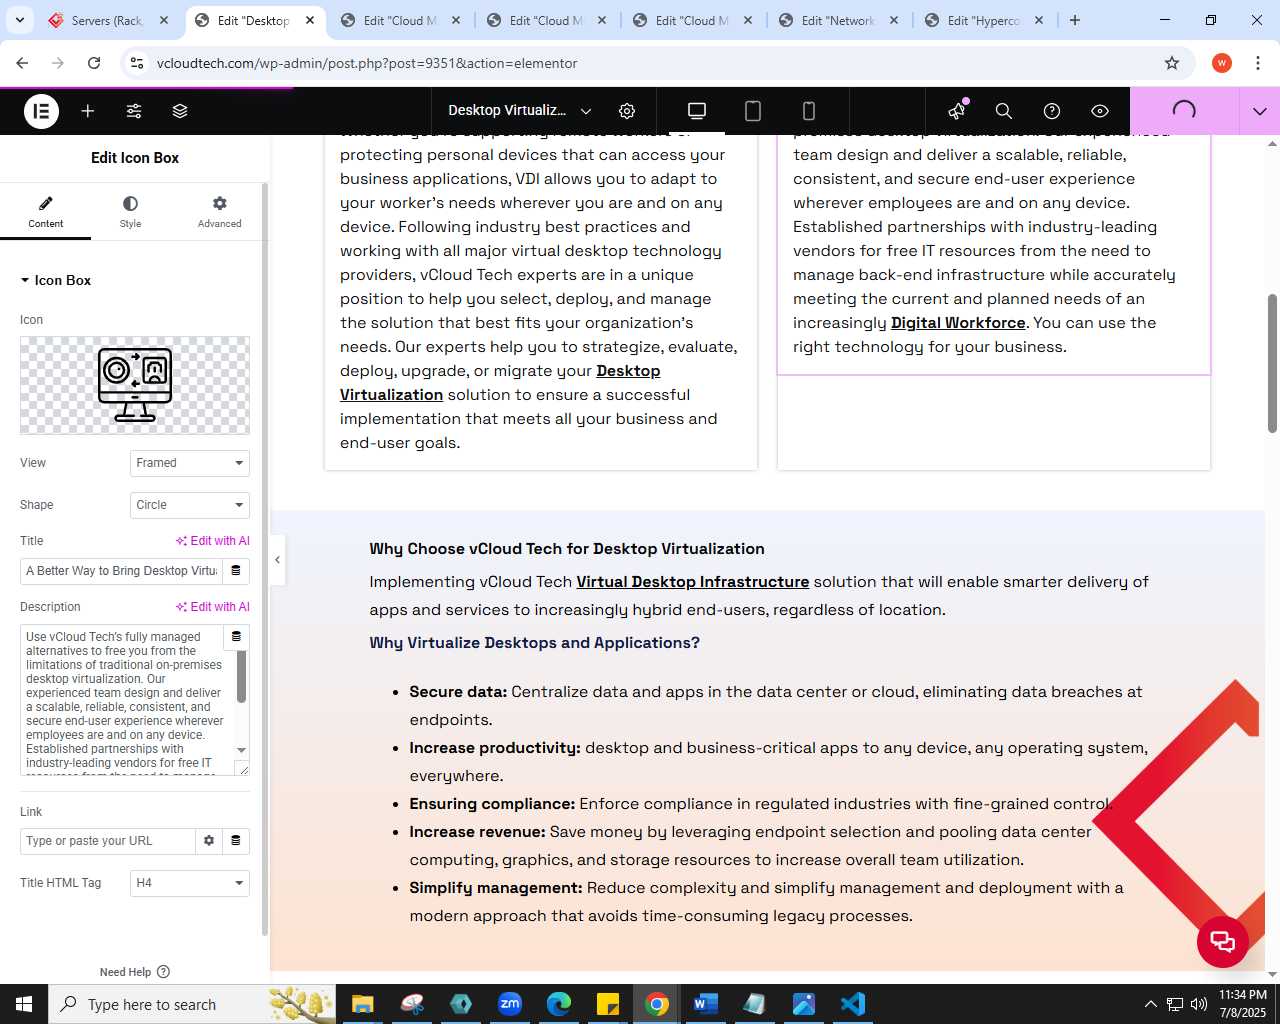Viewport: 1280px width, 1024px height.
Task: Open Visual Studio Code from taskbar
Action: [x=853, y=1004]
